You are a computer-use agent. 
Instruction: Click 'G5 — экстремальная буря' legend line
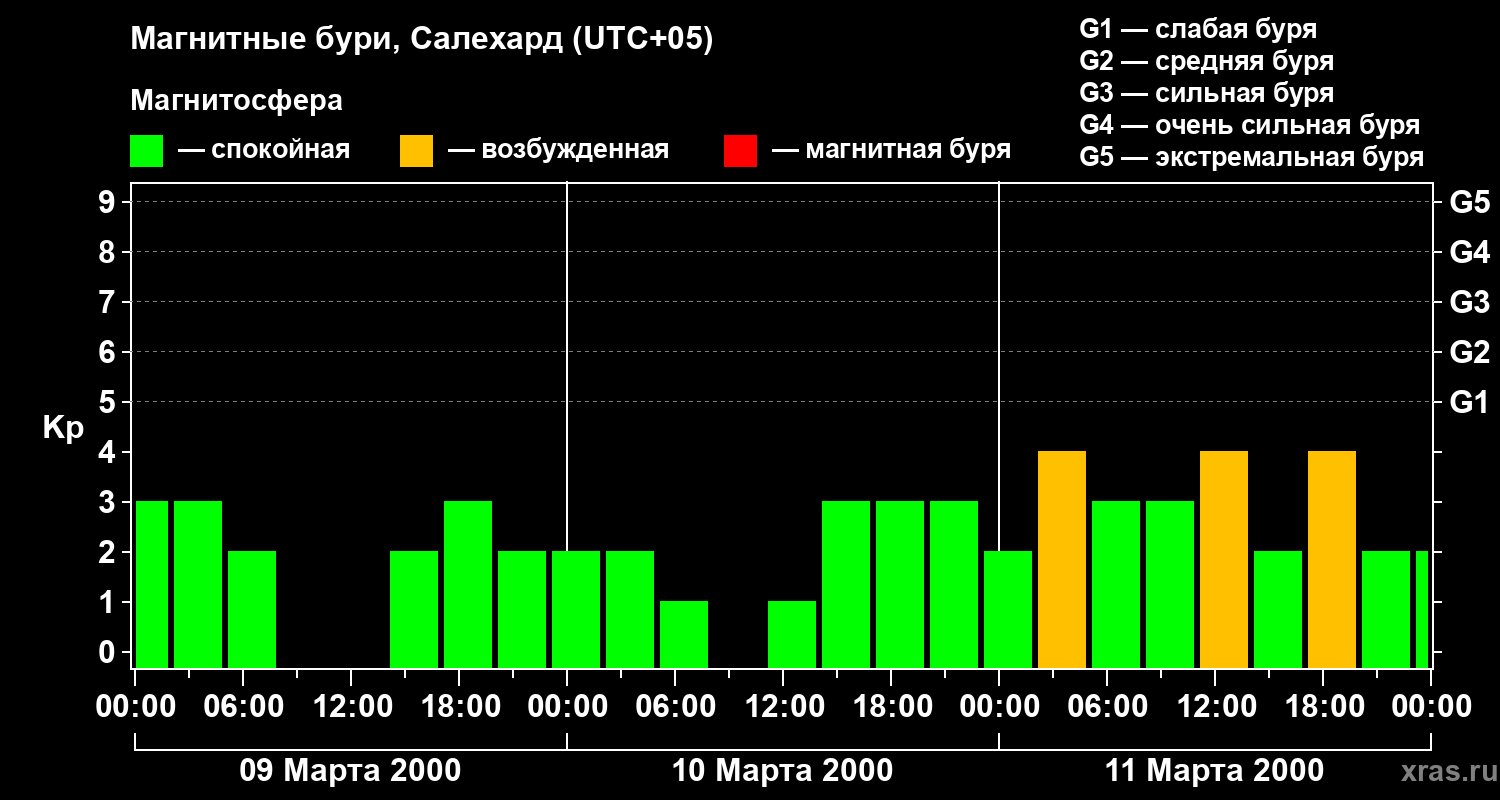click(1252, 157)
